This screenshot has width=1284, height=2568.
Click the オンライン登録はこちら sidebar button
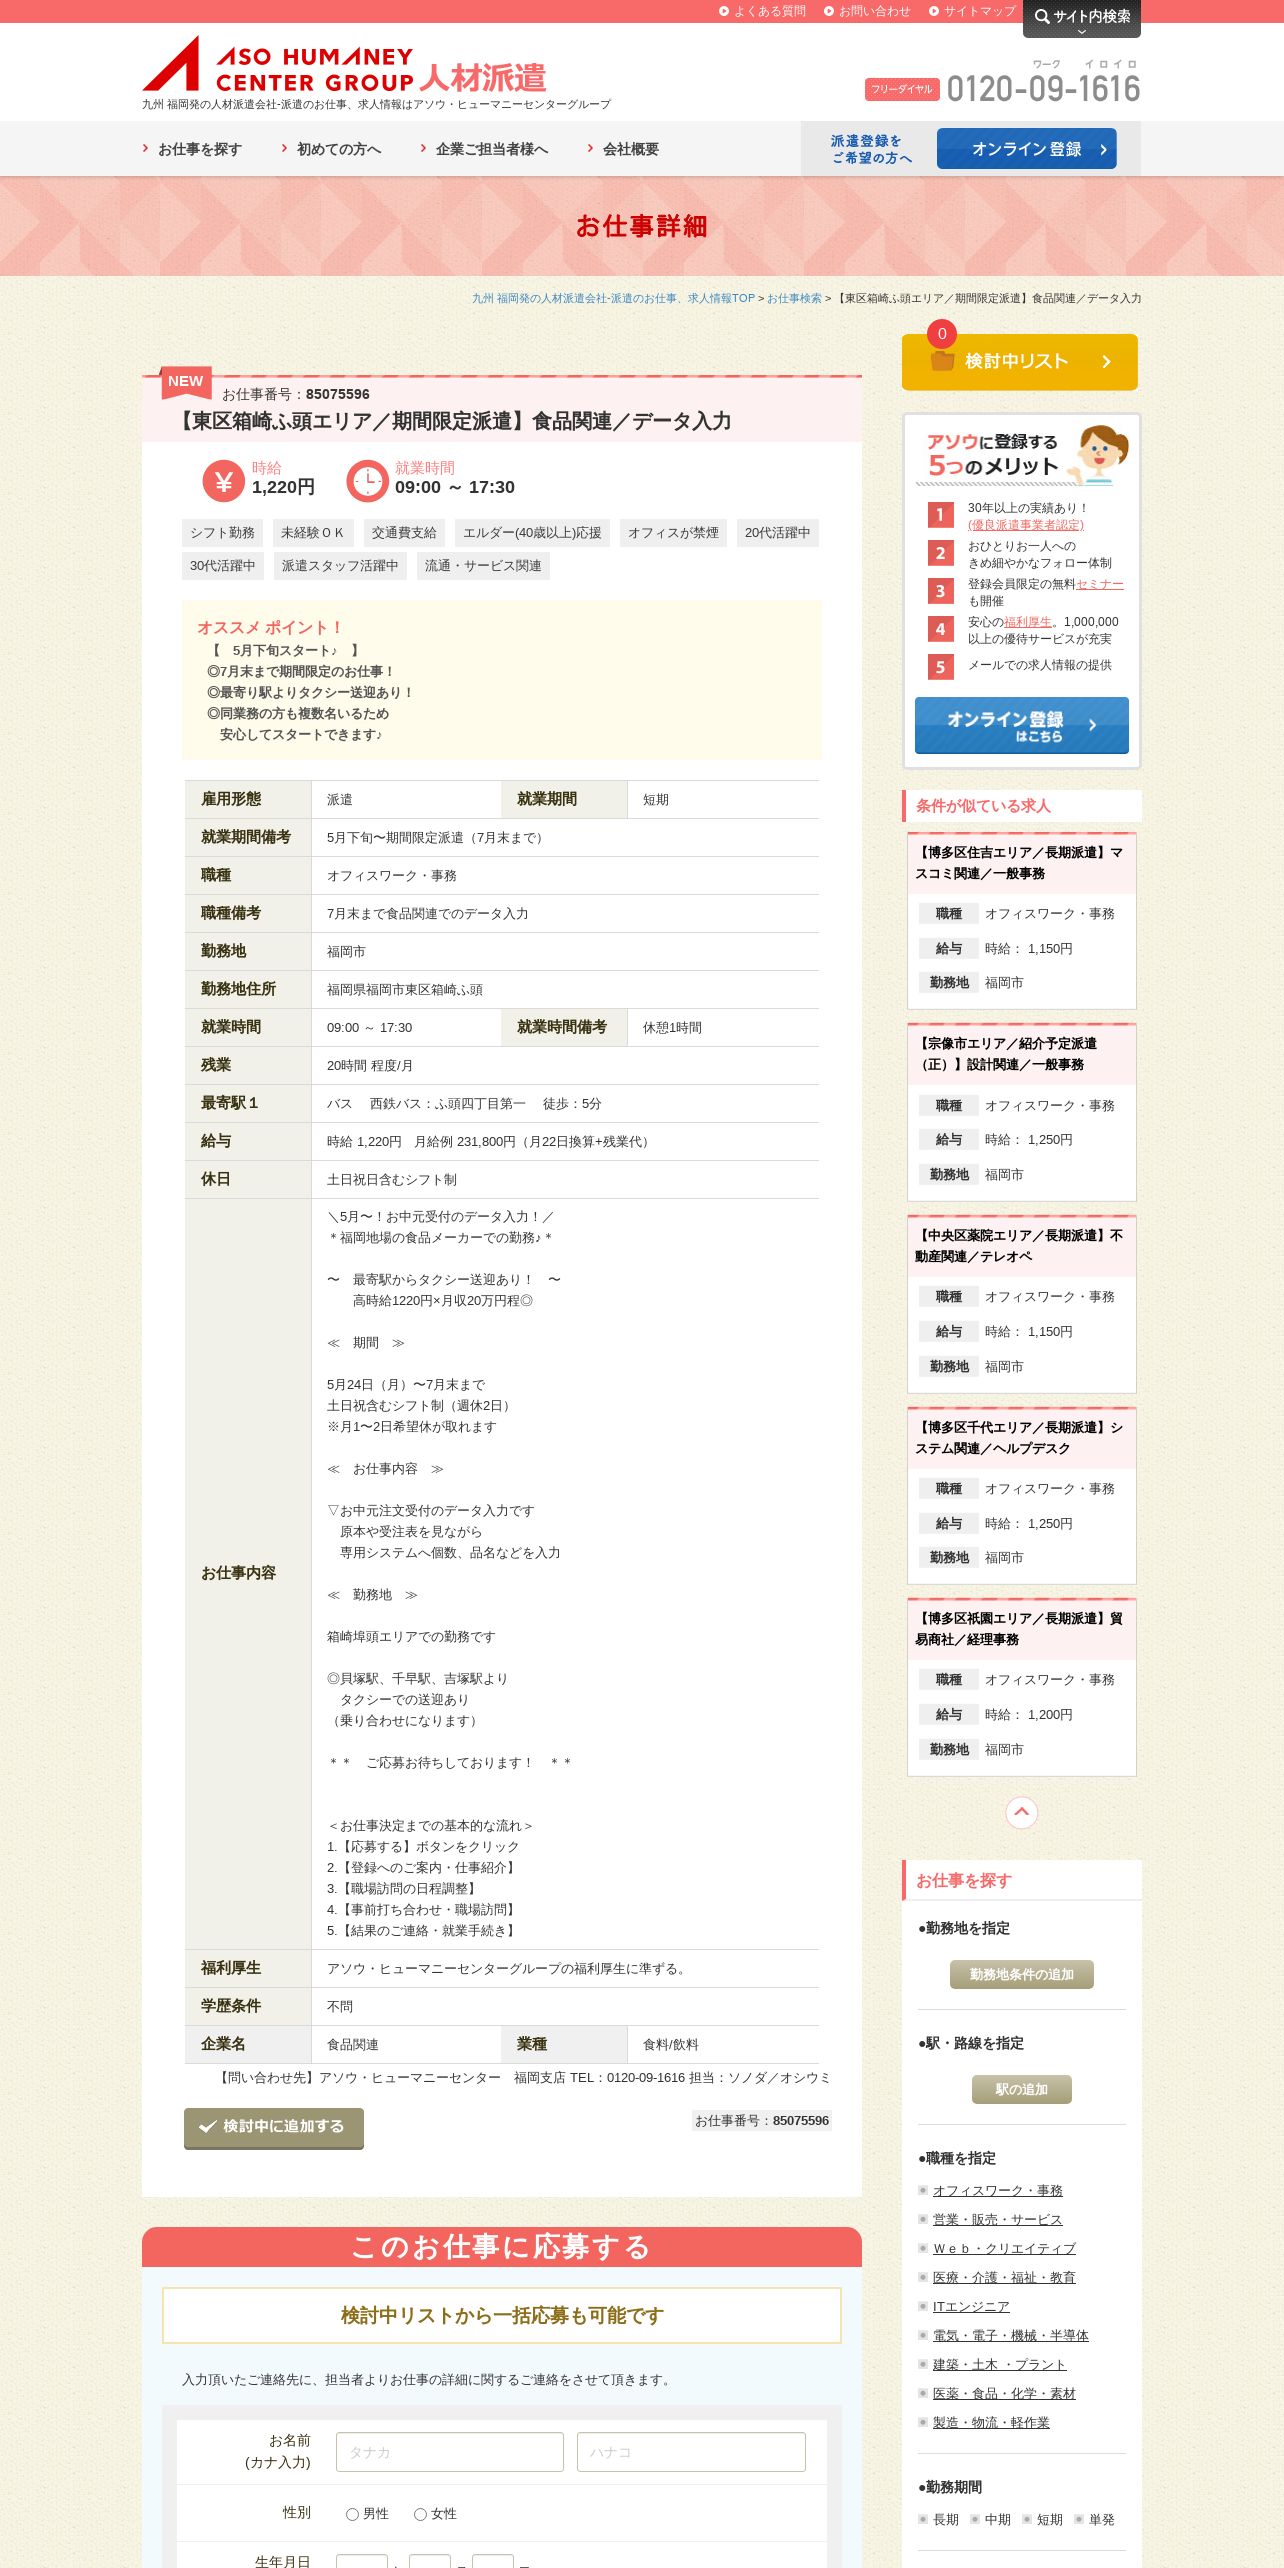point(1022,725)
